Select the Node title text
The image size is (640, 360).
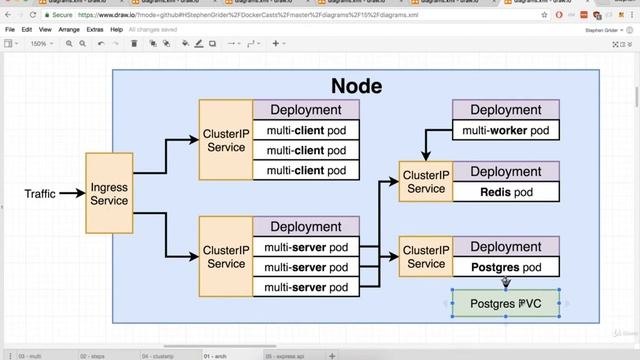tap(356, 86)
